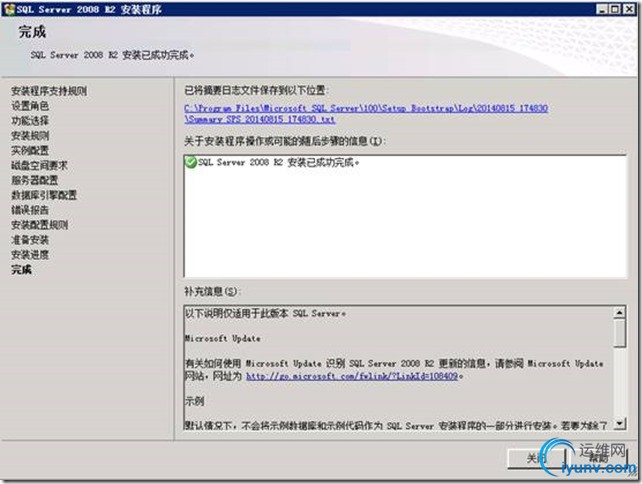Select the 设置角色 step in sidebar
Viewport: 642px width, 484px height.
pyautogui.click(x=30, y=106)
